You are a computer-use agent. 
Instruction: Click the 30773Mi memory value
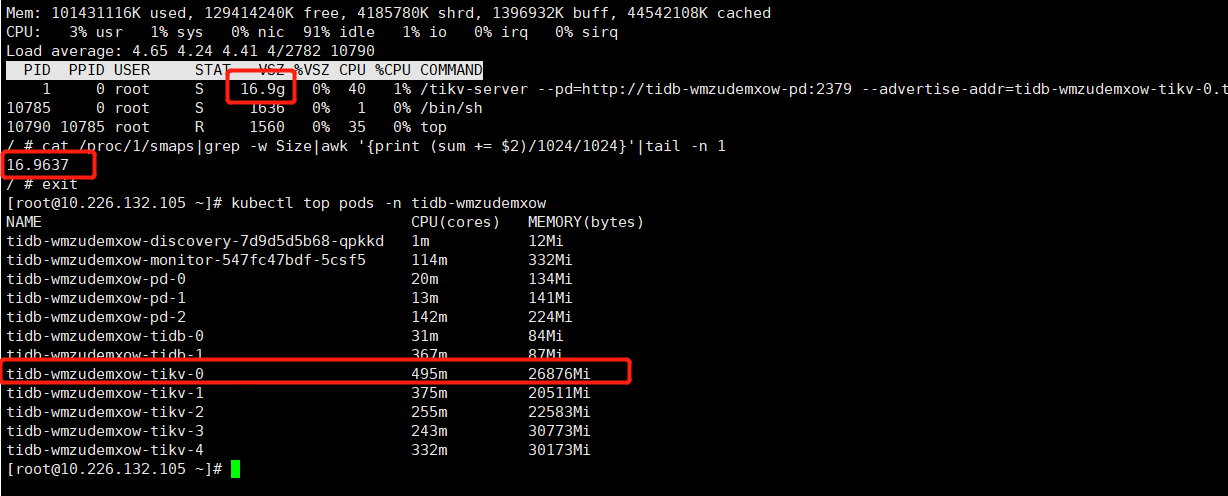[559, 431]
